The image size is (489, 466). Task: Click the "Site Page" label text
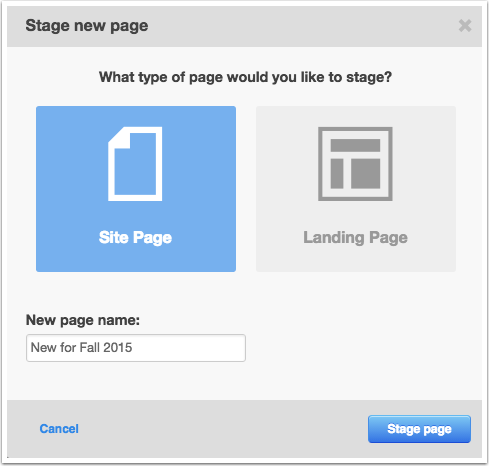(x=135, y=238)
